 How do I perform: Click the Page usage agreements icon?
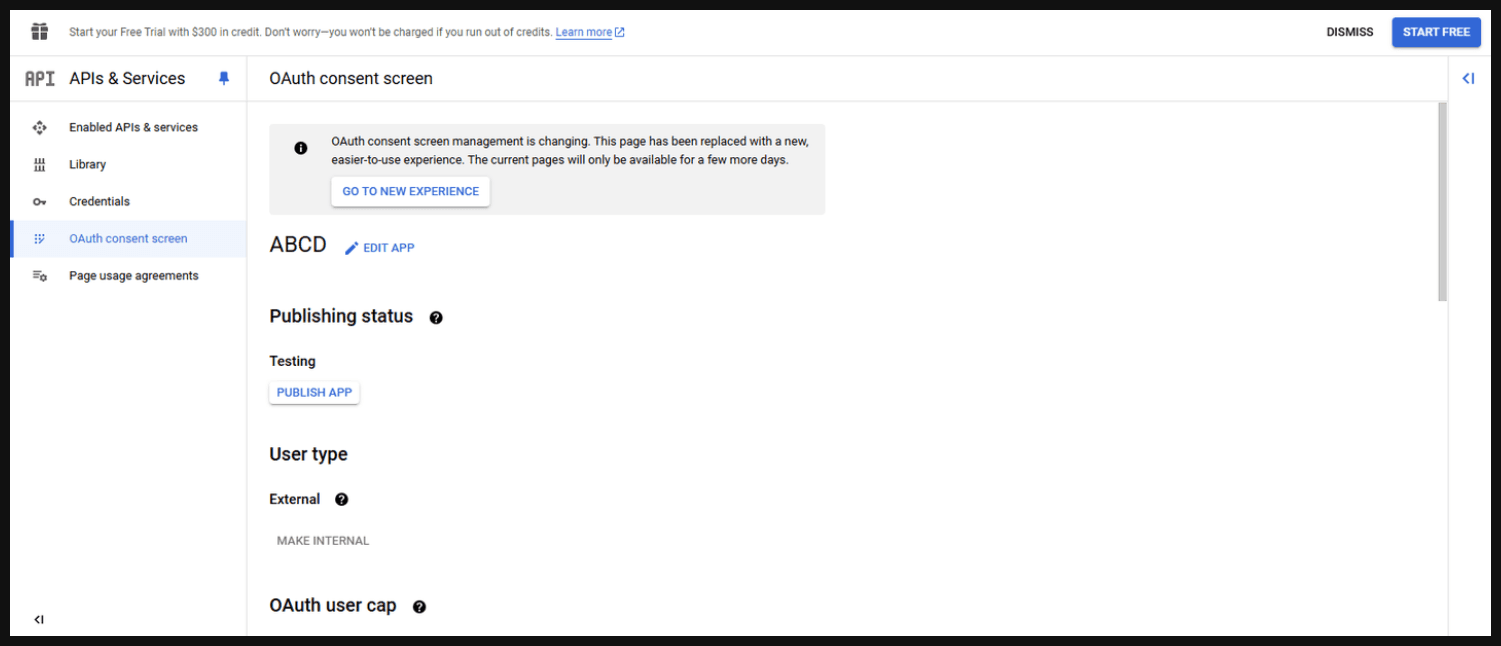(40, 276)
